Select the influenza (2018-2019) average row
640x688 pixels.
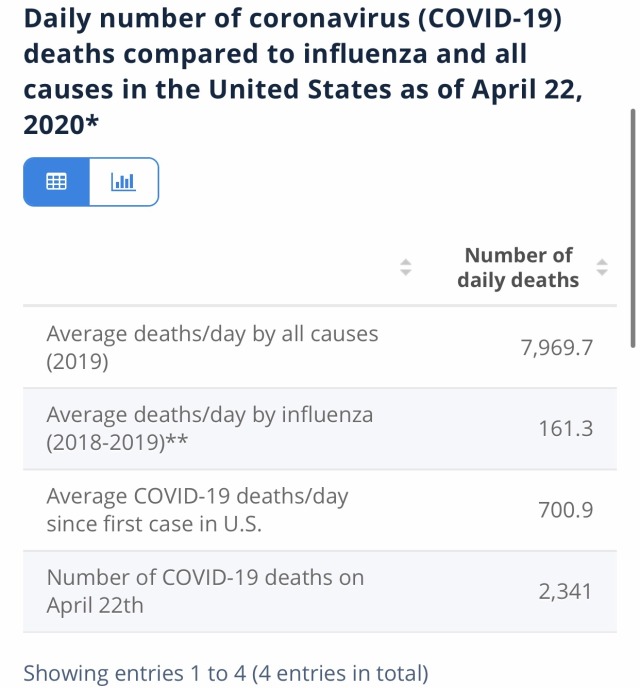coord(320,429)
